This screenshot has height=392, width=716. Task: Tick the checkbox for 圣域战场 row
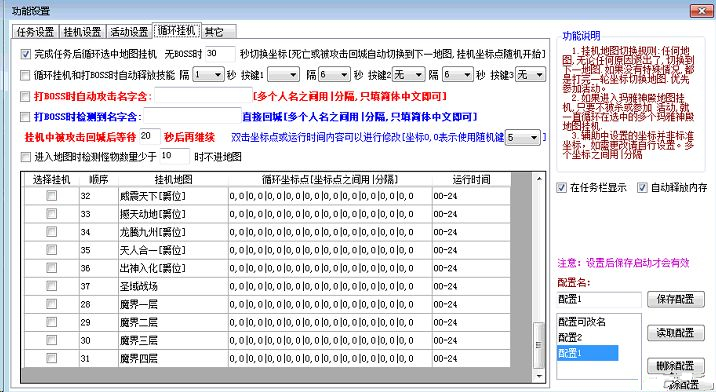click(52, 286)
